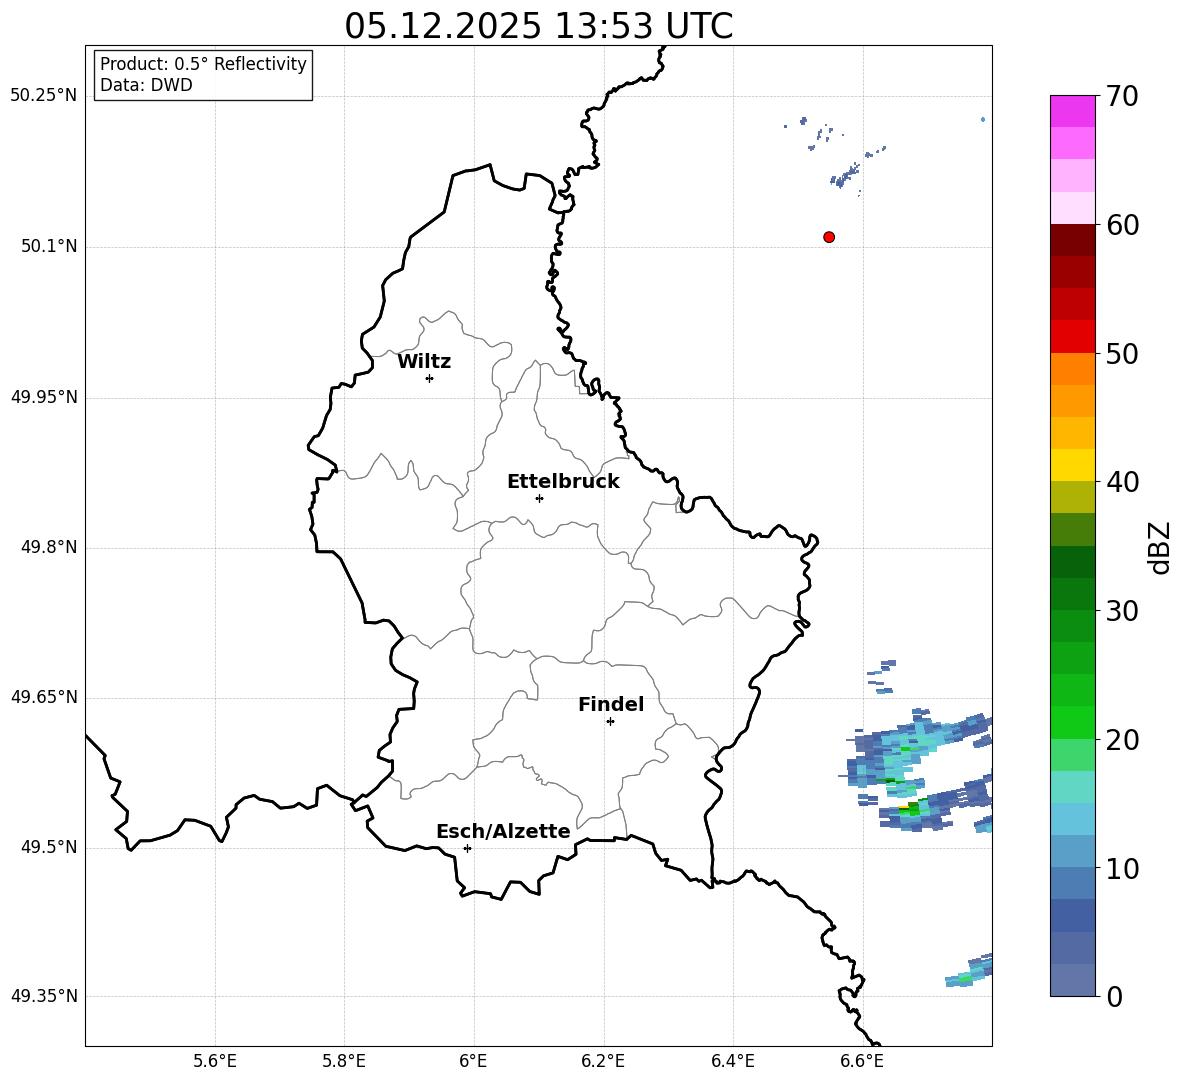The image size is (1184, 1081).
Task: Click the Wiltz station cross marker
Action: [430, 378]
